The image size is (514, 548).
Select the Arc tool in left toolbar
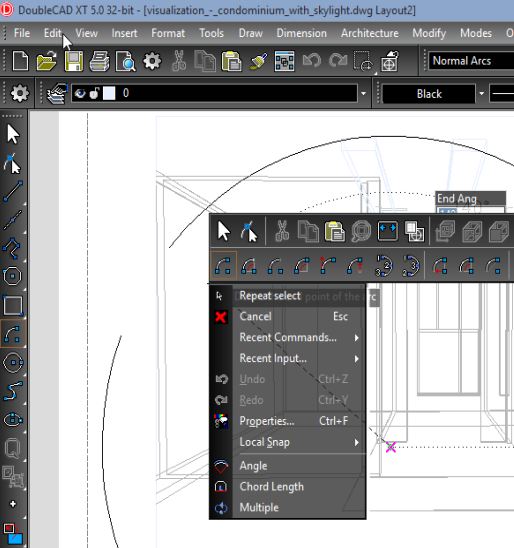(x=13, y=334)
